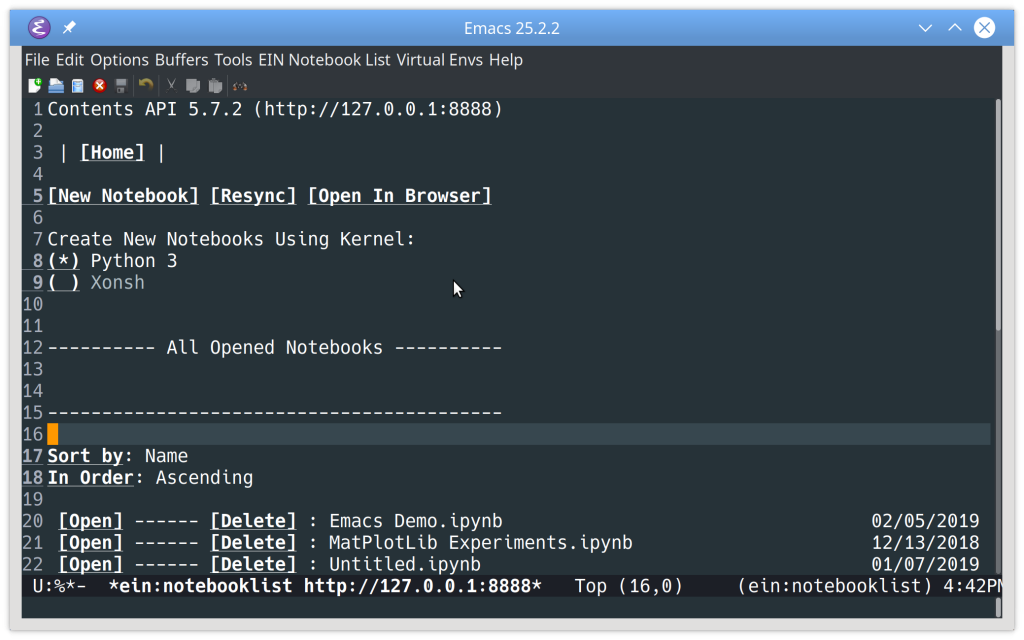Click the Emacs 25.2.2 window title
The image size is (1024, 640).
tap(511, 28)
